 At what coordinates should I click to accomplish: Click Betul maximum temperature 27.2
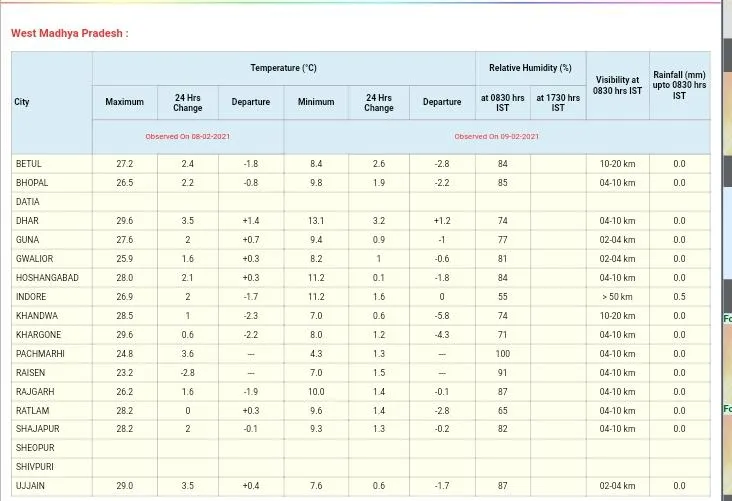(125, 164)
